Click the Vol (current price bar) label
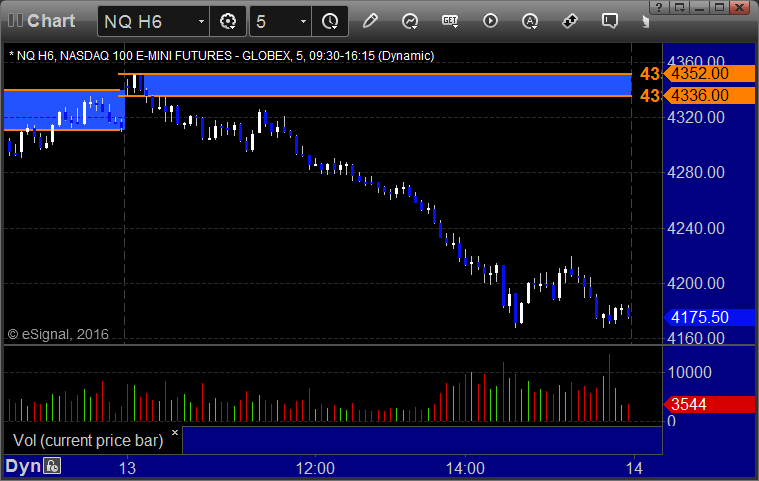 88,440
